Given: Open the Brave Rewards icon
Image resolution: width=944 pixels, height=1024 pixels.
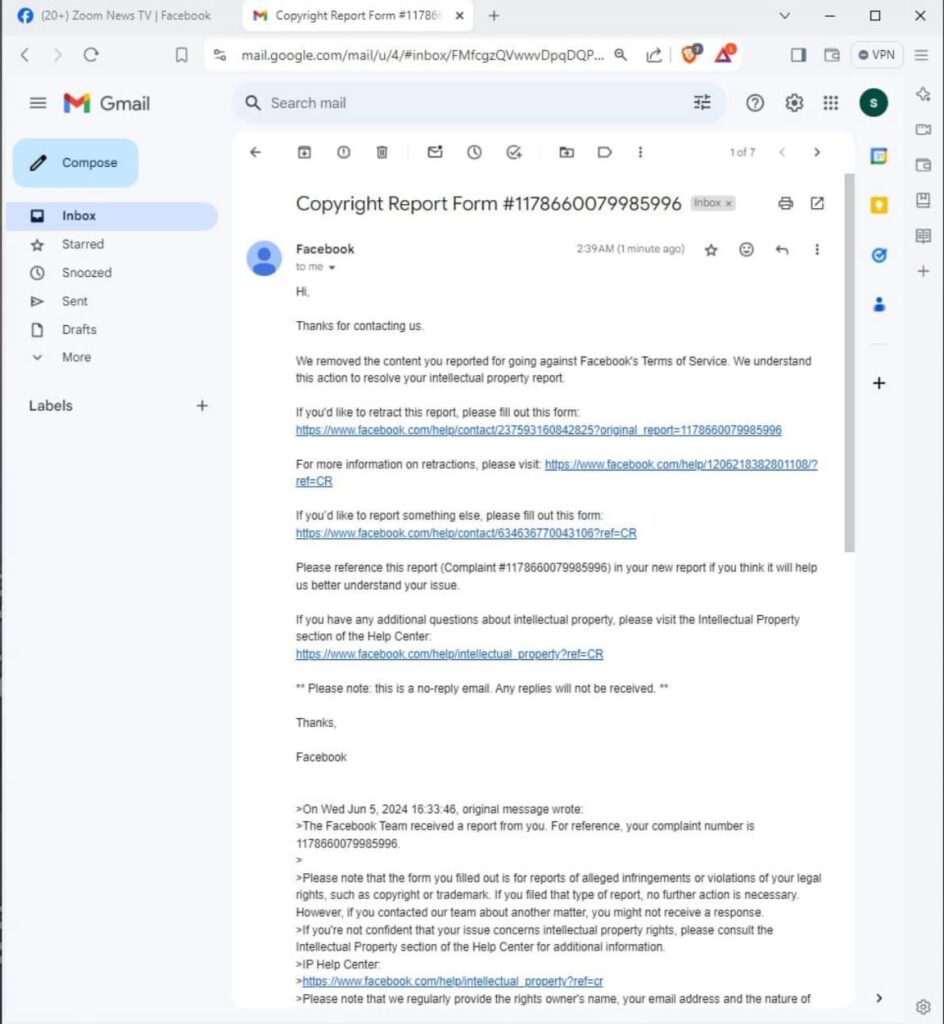Looking at the screenshot, I should pyautogui.click(x=724, y=54).
